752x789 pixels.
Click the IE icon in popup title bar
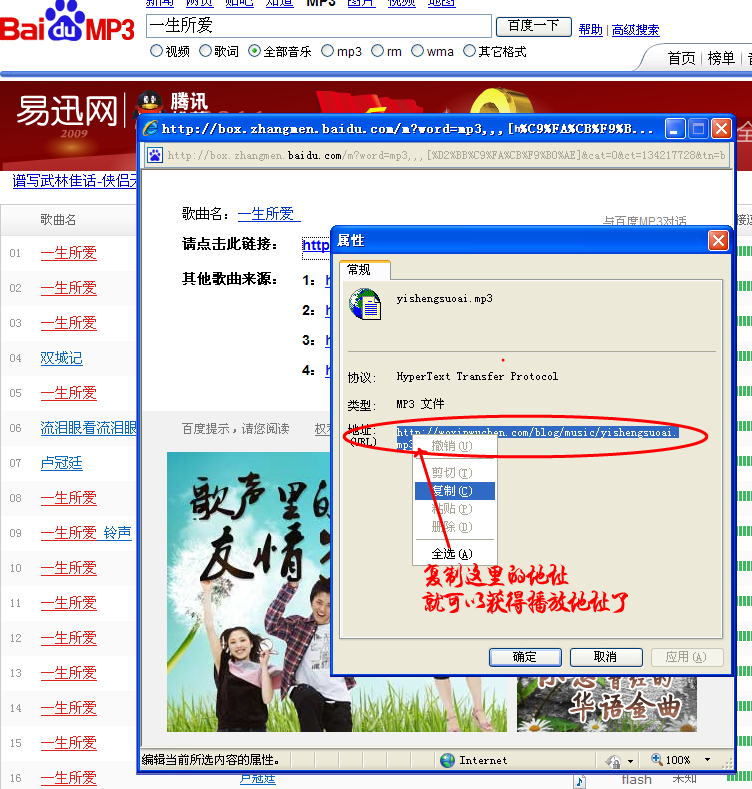pos(150,129)
